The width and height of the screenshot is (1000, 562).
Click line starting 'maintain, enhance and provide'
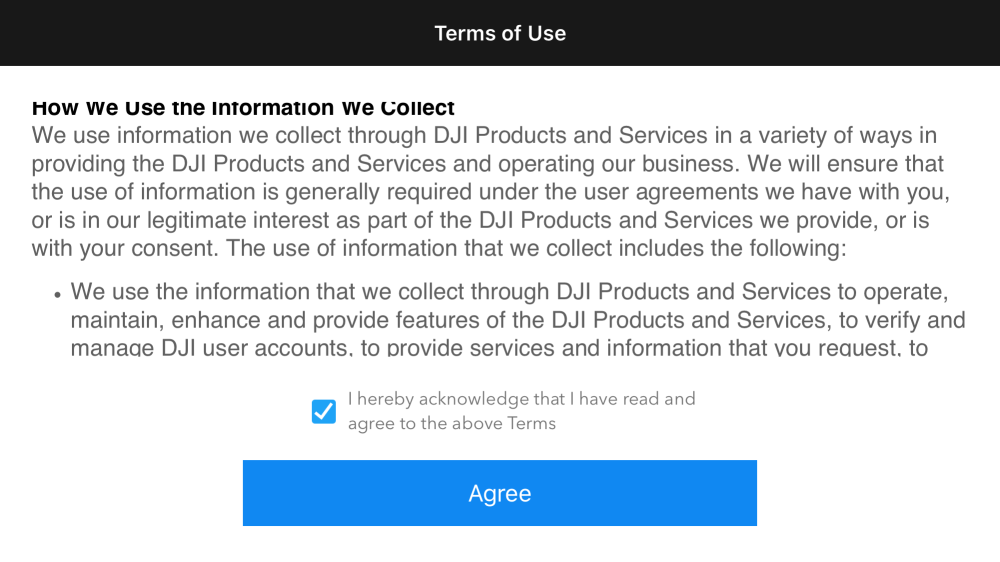tap(518, 320)
